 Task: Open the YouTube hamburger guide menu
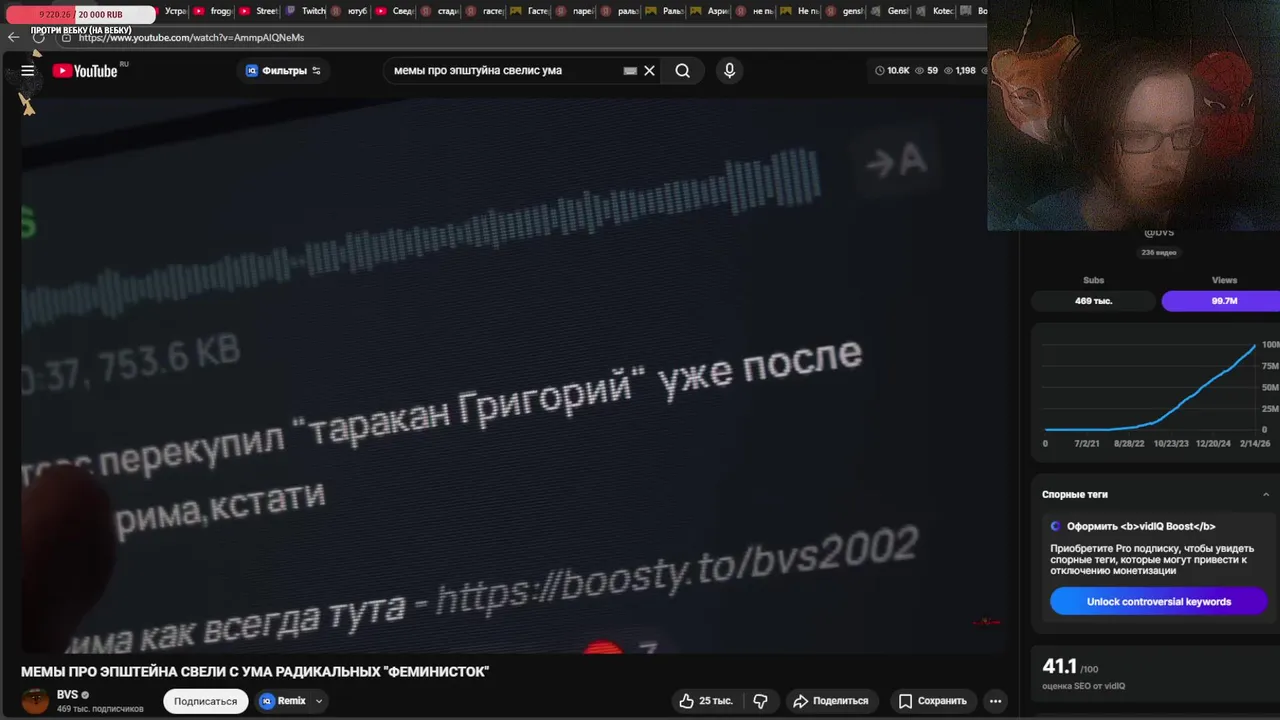(28, 70)
